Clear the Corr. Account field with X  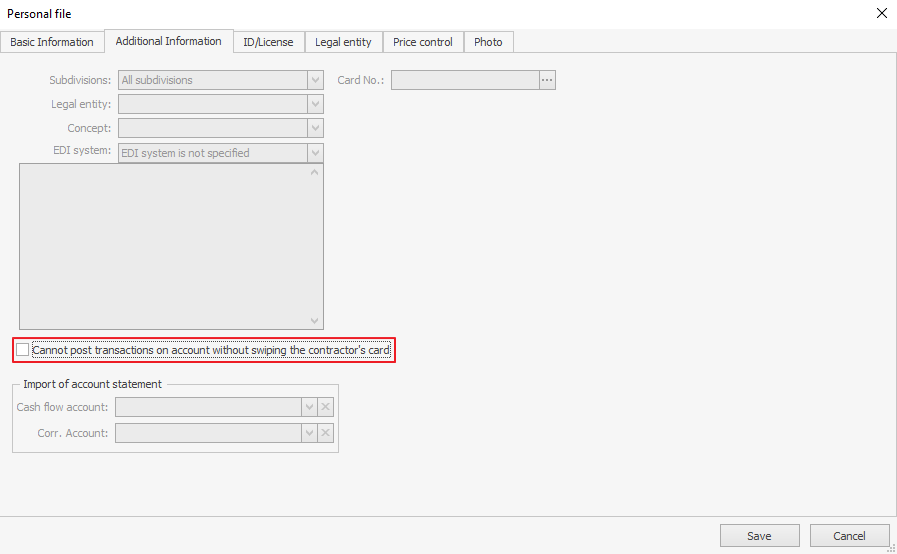(326, 433)
